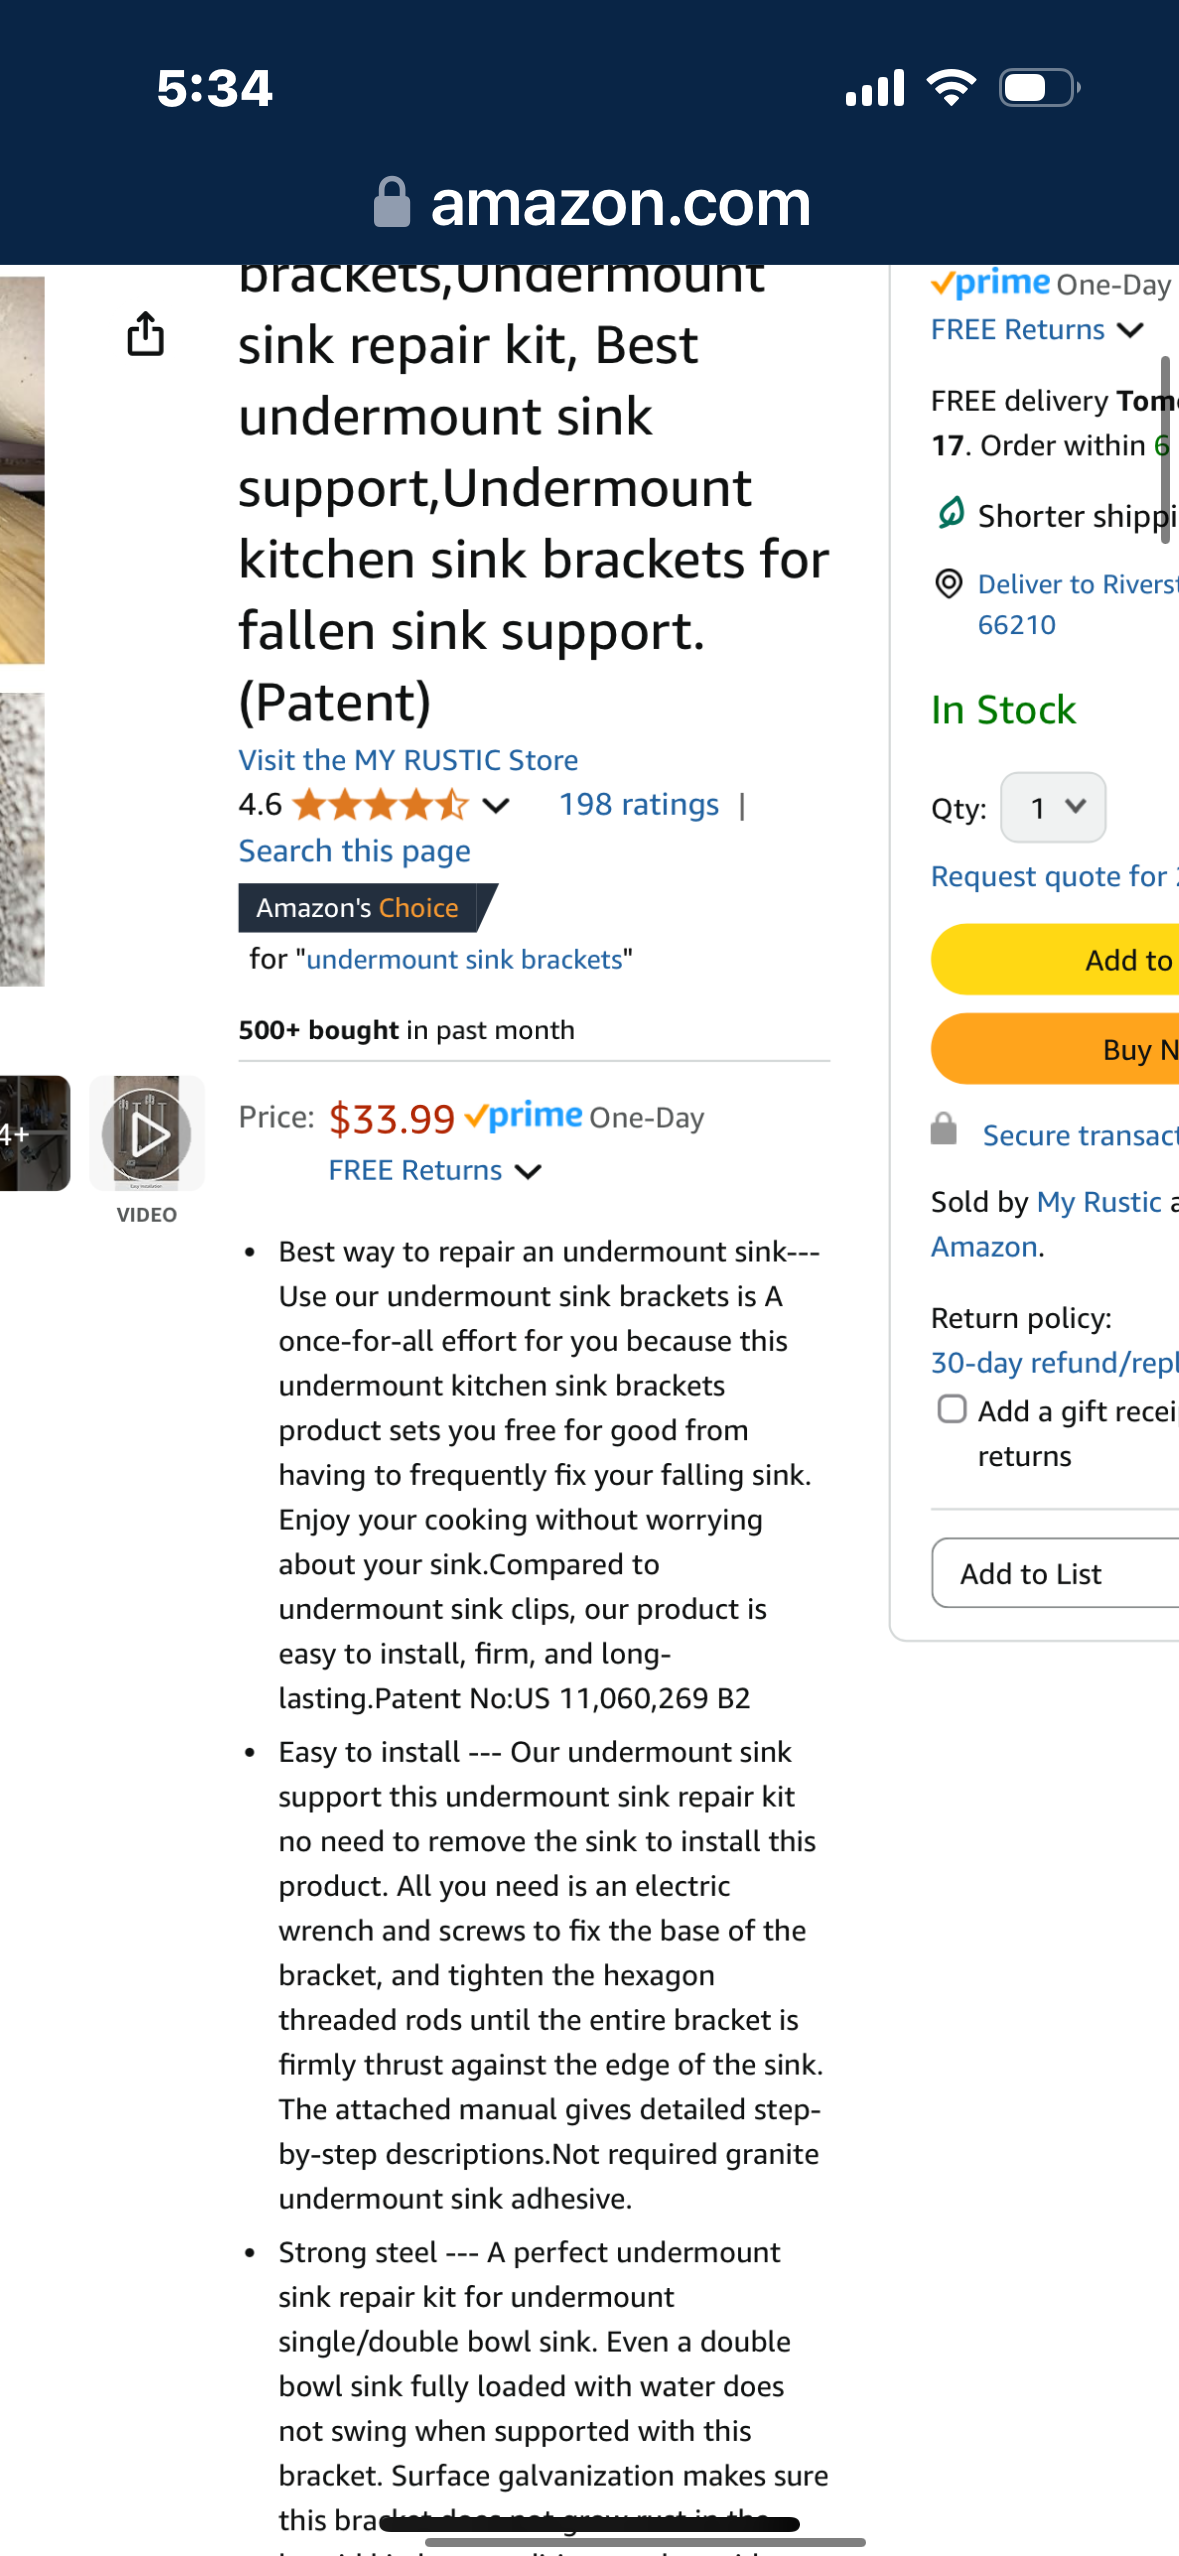The image size is (1179, 2556).
Task: Open the Qty quantity dropdown
Action: (1053, 807)
